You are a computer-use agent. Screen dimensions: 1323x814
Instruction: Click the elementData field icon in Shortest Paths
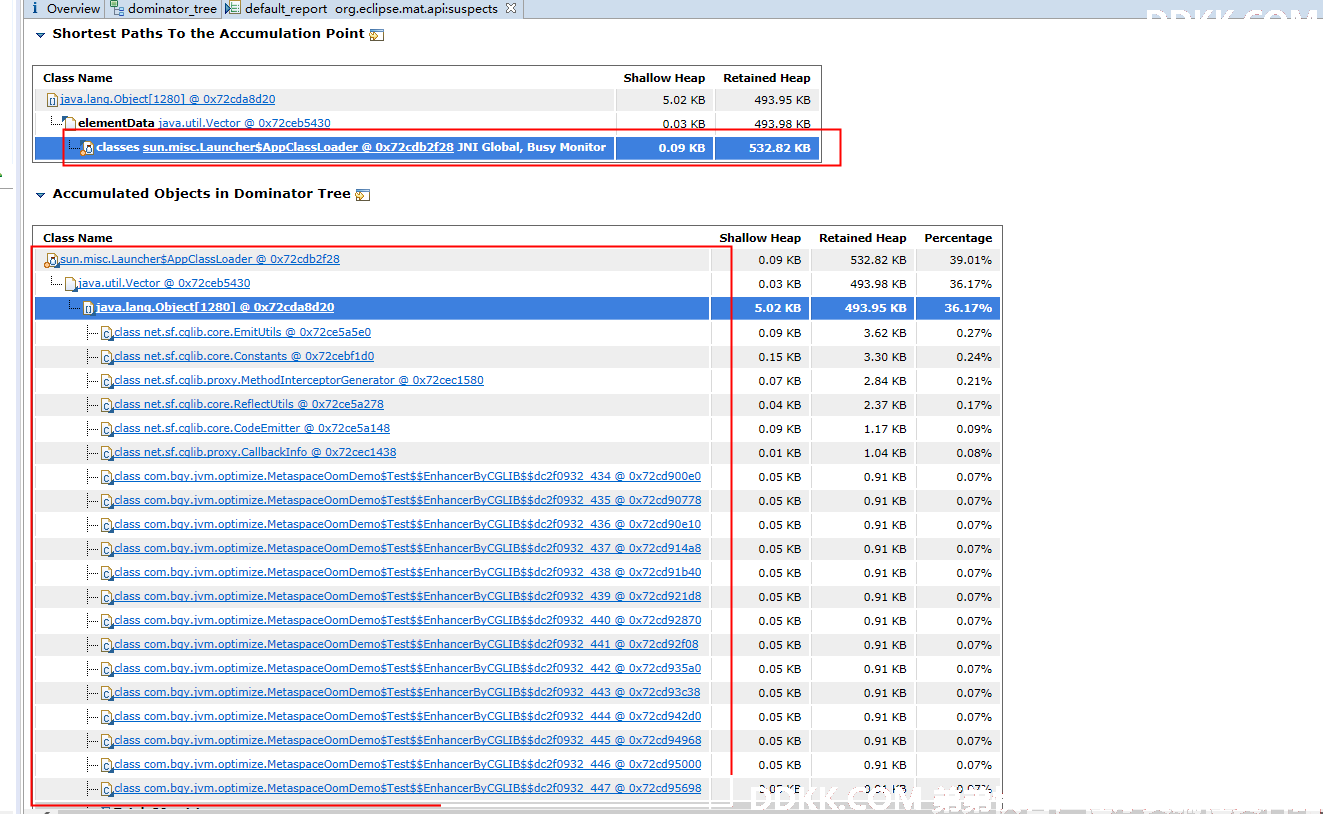click(x=69, y=123)
